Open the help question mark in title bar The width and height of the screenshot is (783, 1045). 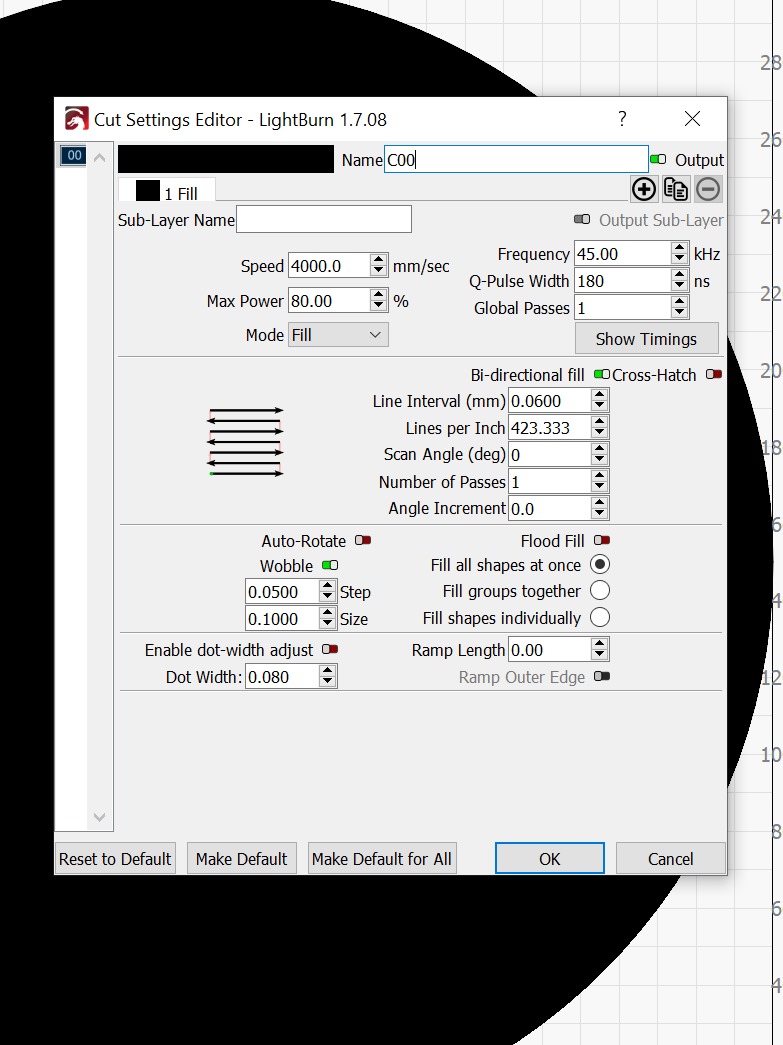622,119
